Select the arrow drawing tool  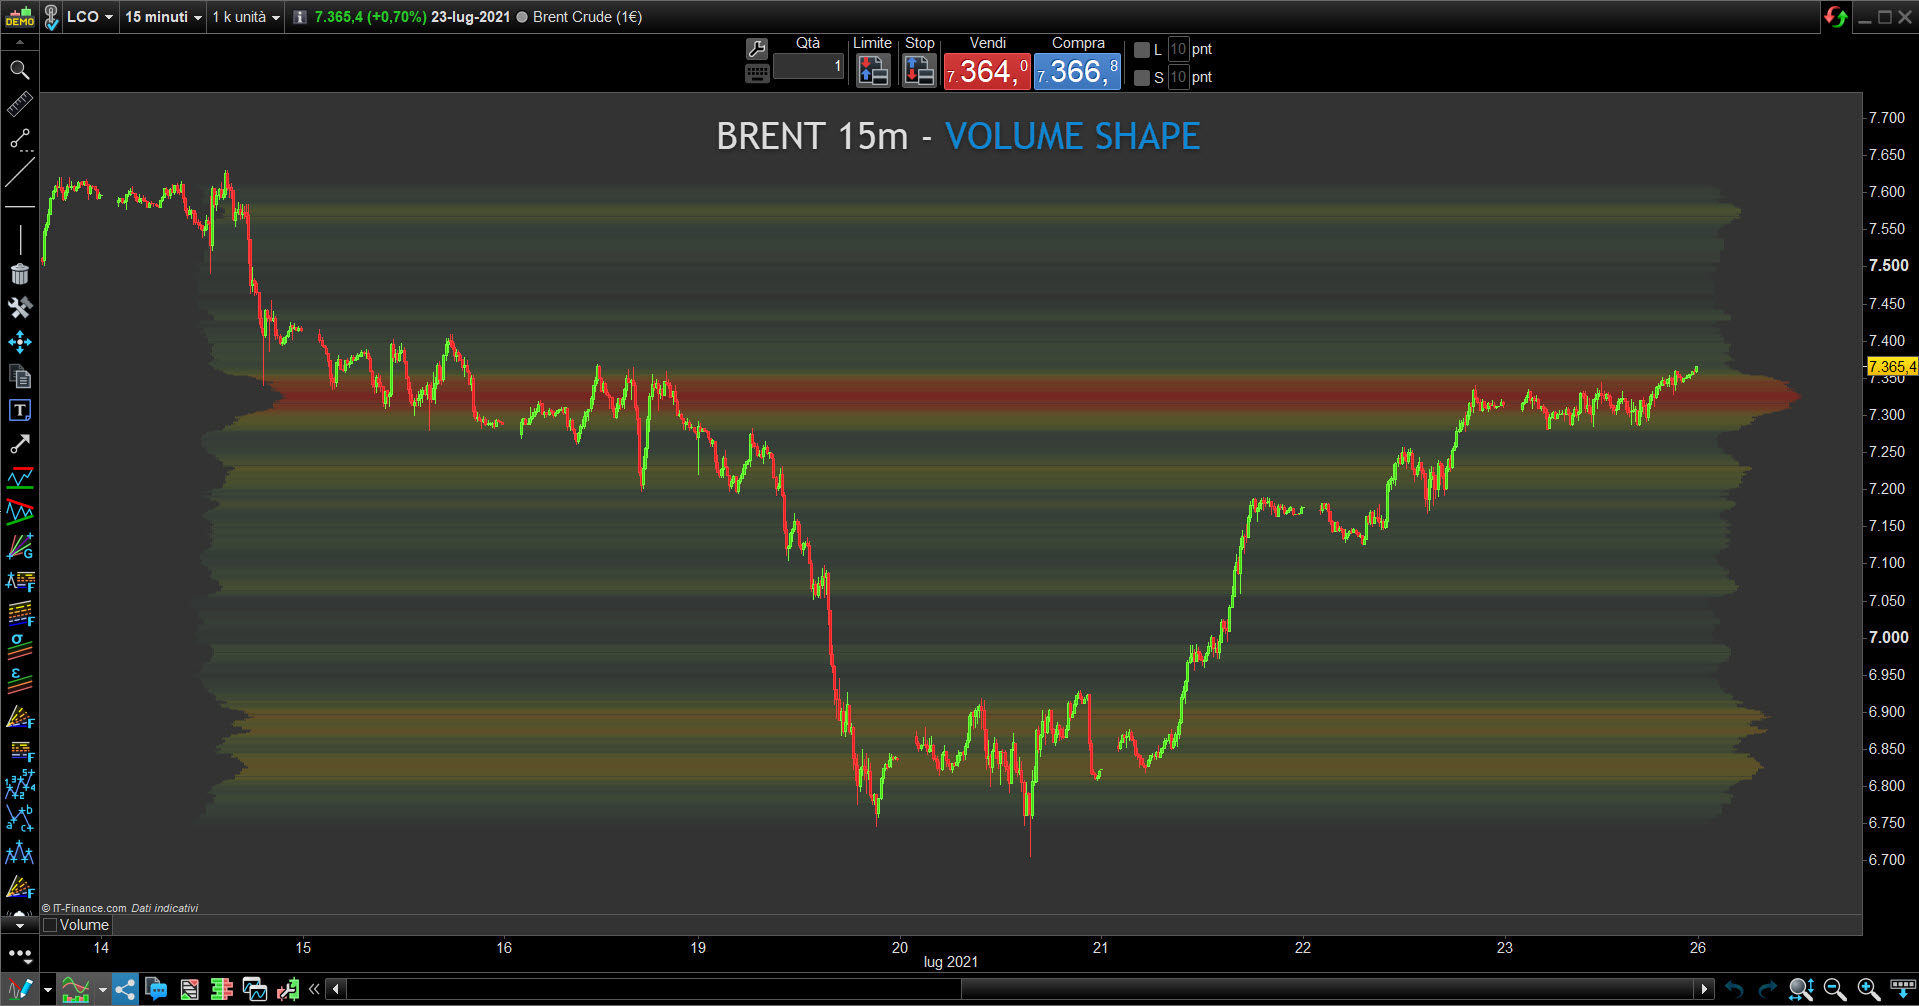click(19, 444)
